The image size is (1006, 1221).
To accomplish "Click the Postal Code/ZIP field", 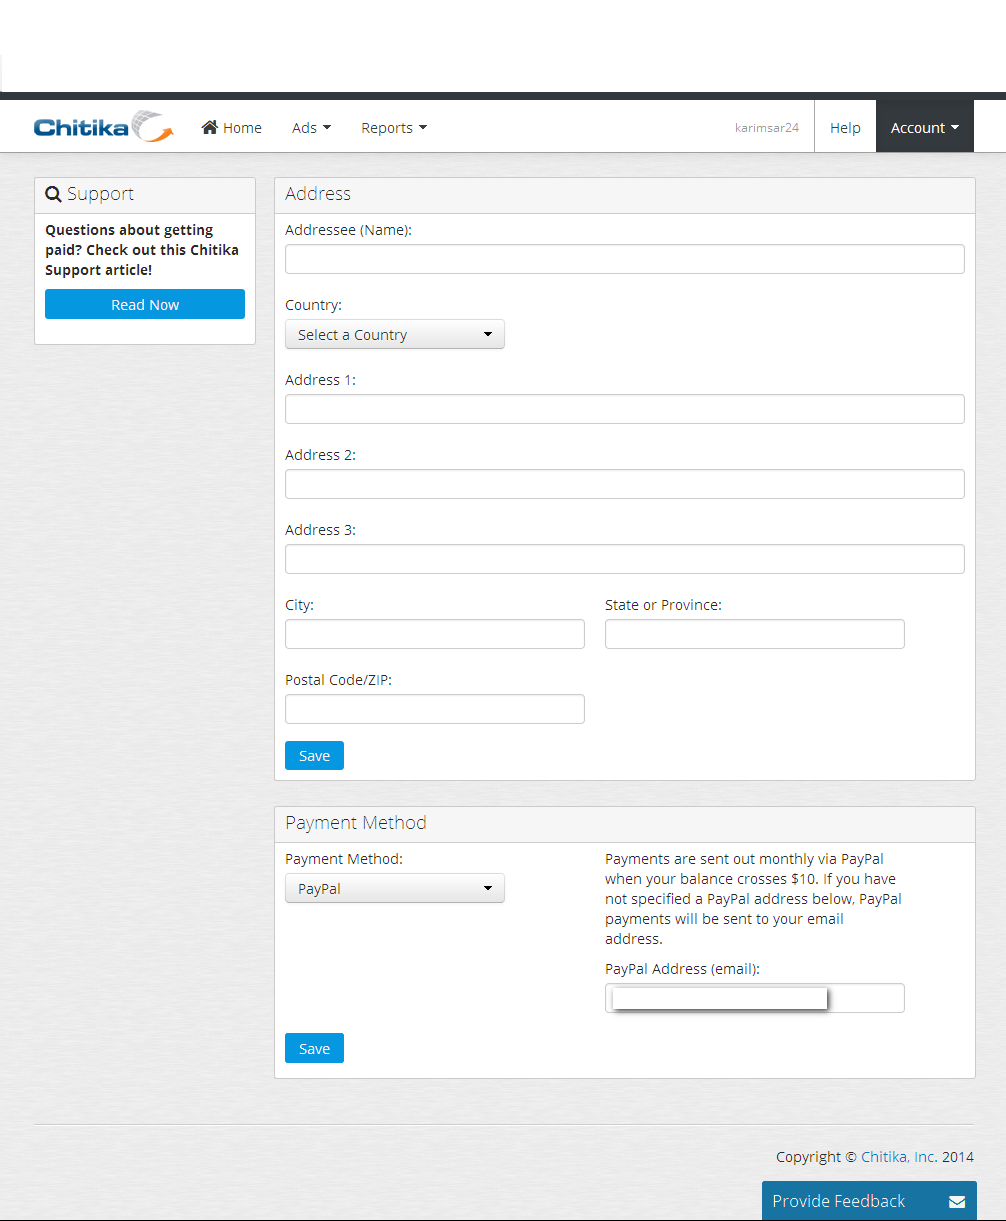I will click(435, 709).
